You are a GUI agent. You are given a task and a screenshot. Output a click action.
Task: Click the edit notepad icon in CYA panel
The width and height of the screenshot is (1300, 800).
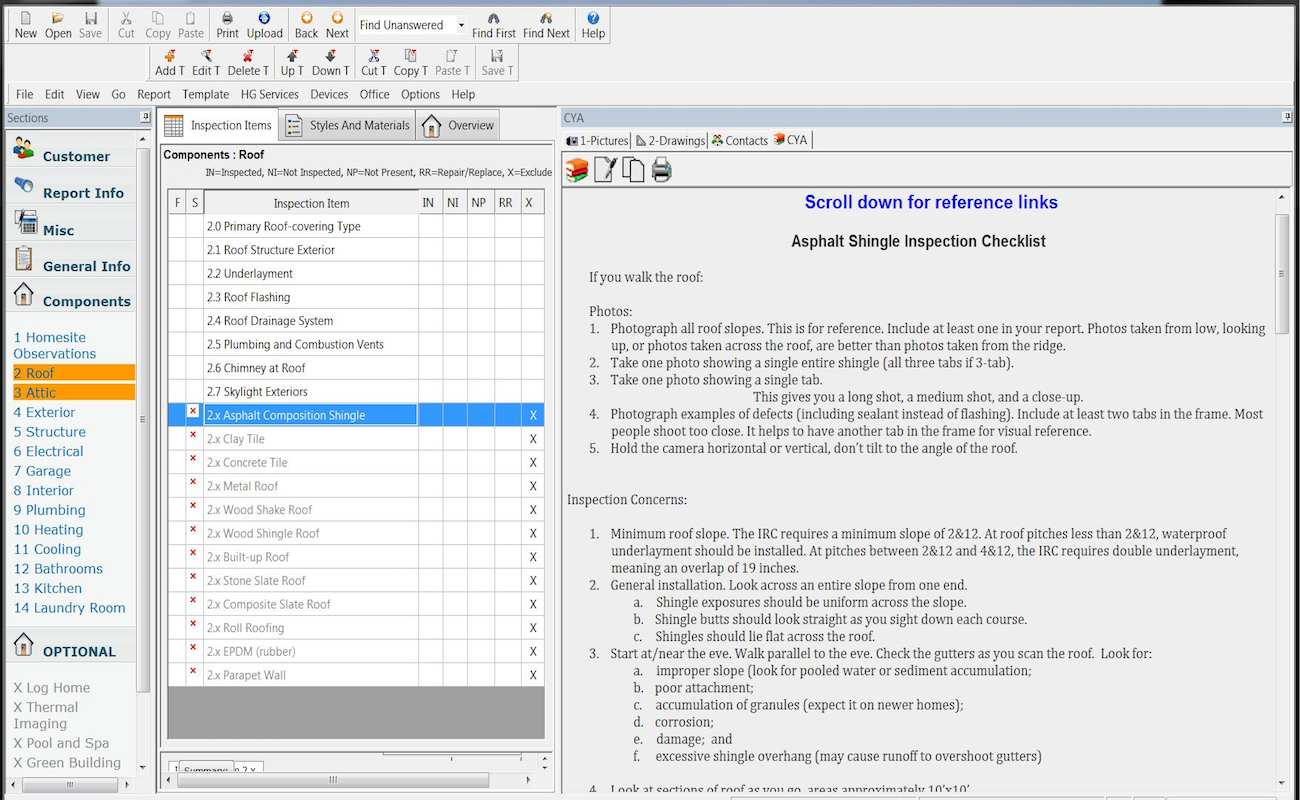(x=605, y=171)
